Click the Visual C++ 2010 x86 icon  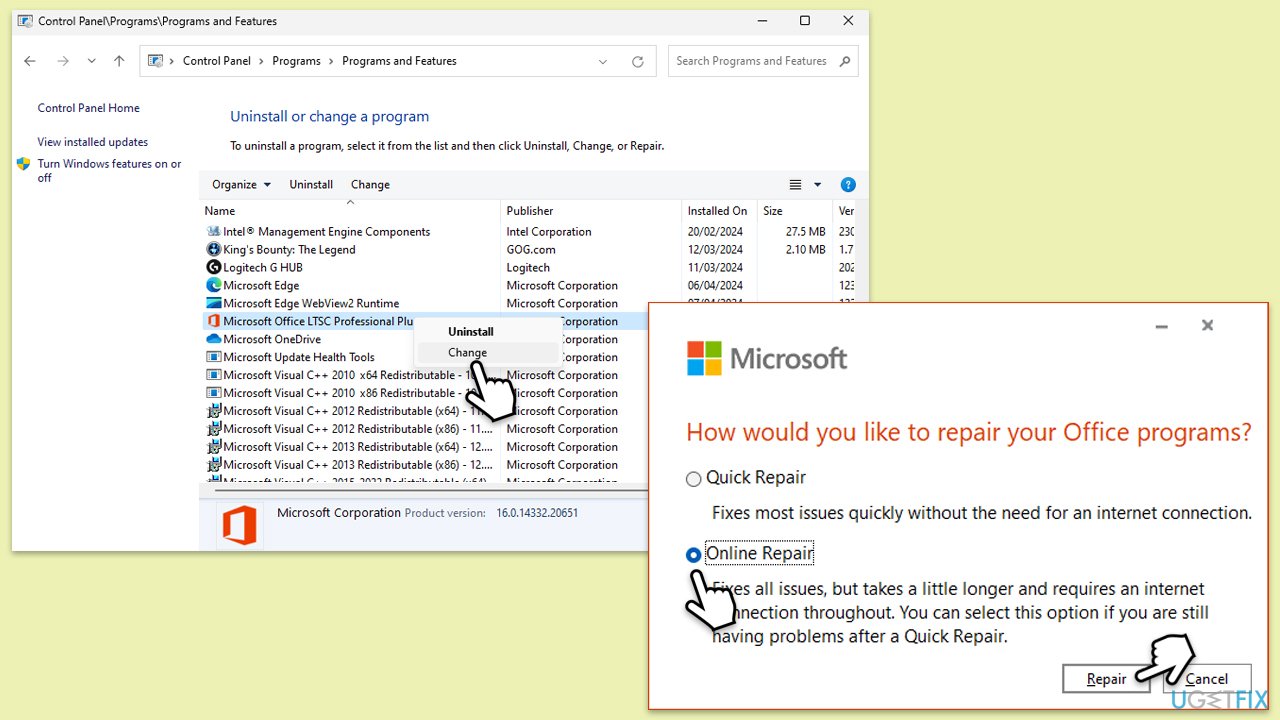213,393
